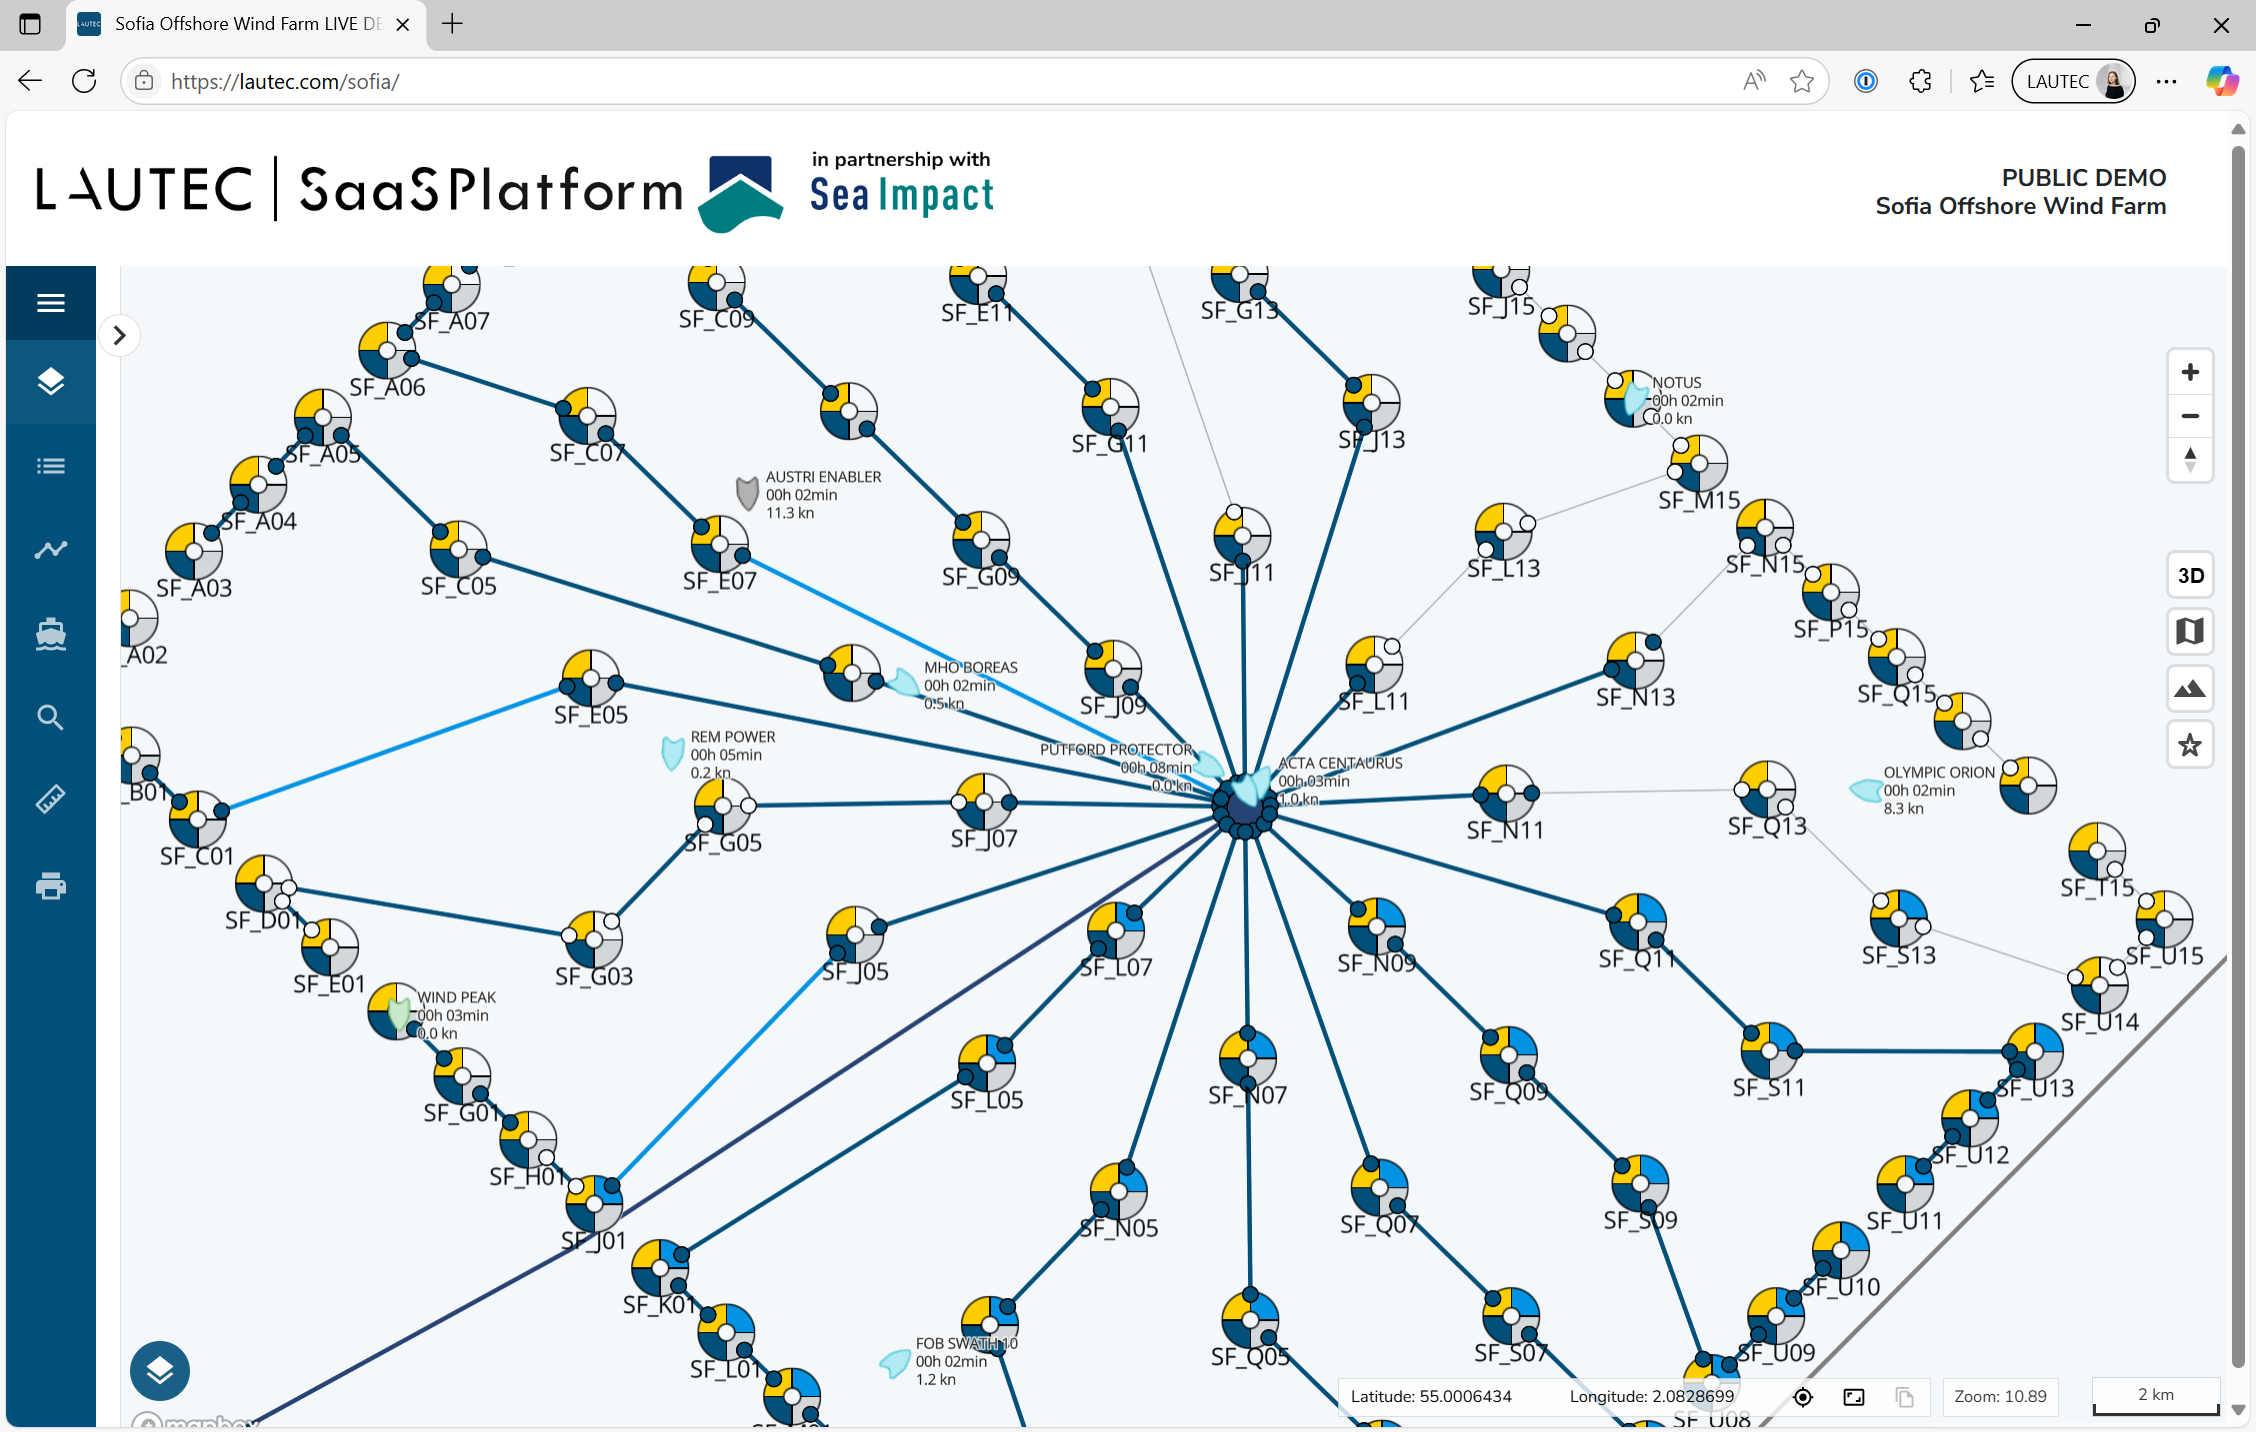The image size is (2256, 1432).
Task: Click the round layers button bottom-left
Action: click(160, 1370)
